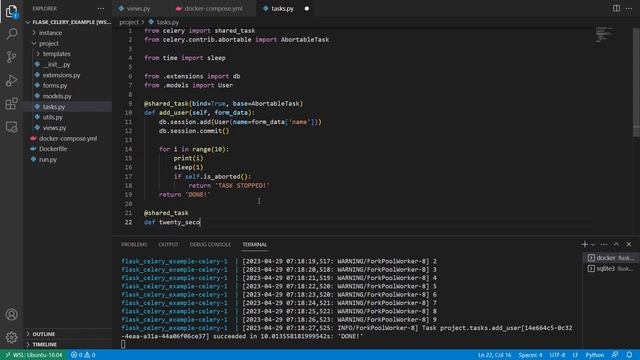Create a new terminal with plus icon

pyautogui.click(x=584, y=244)
